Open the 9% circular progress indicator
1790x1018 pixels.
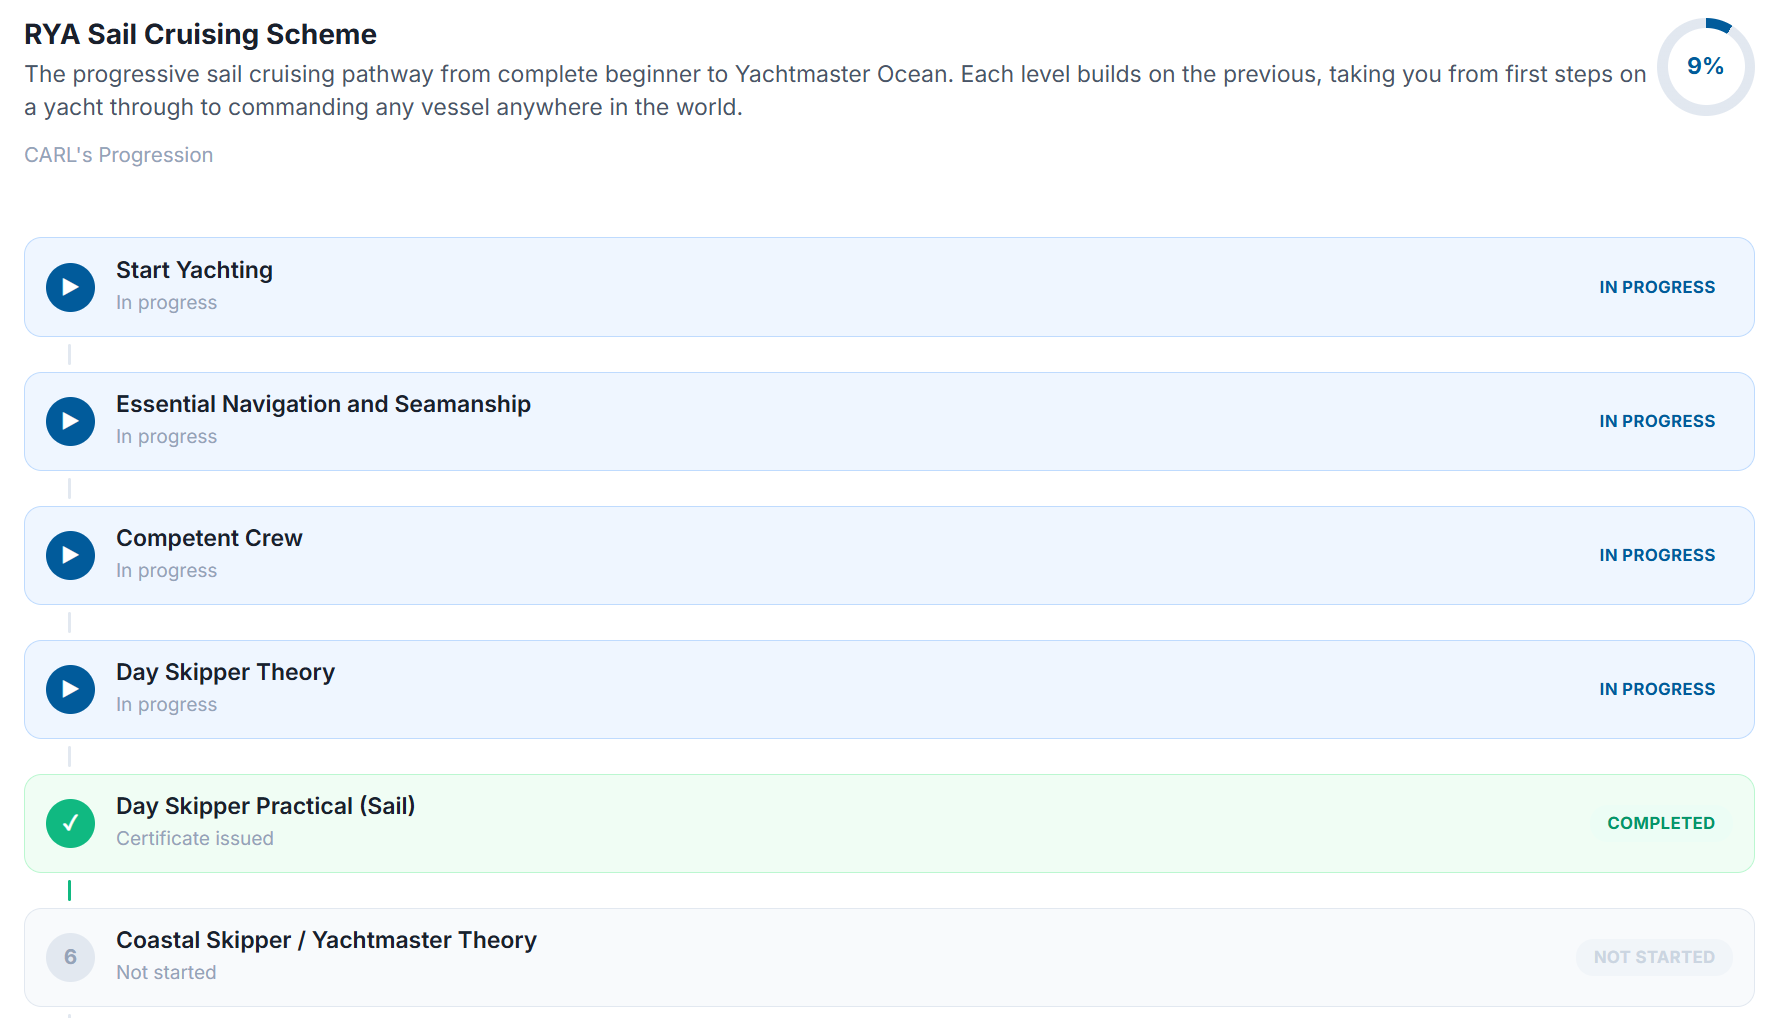pos(1705,66)
